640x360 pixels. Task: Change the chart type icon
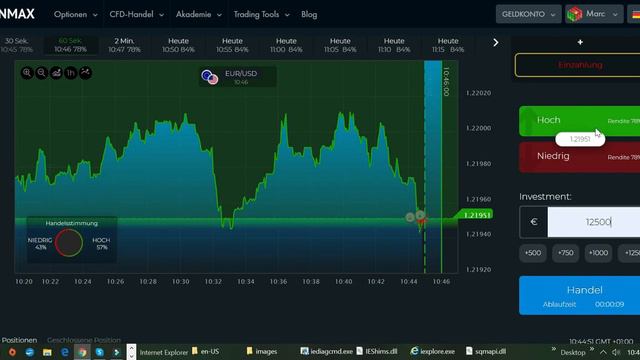[56, 73]
